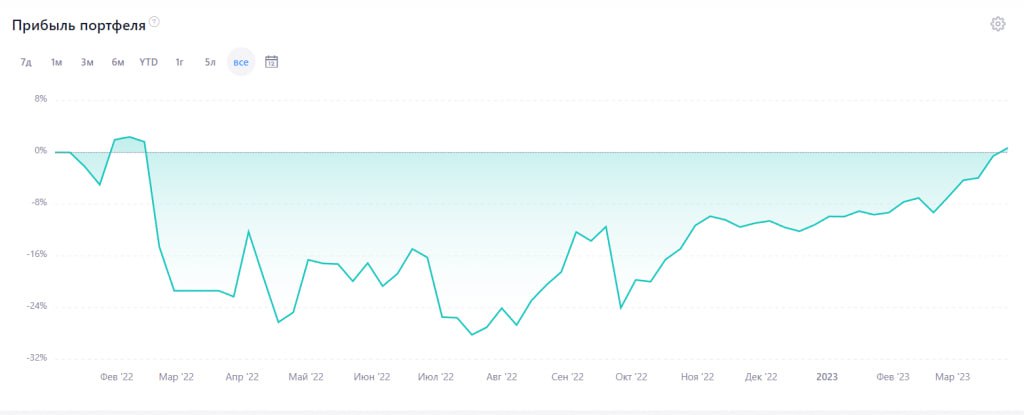Screen dimensions: 1024x415
Task: Switch to the 3м period
Action: point(87,62)
